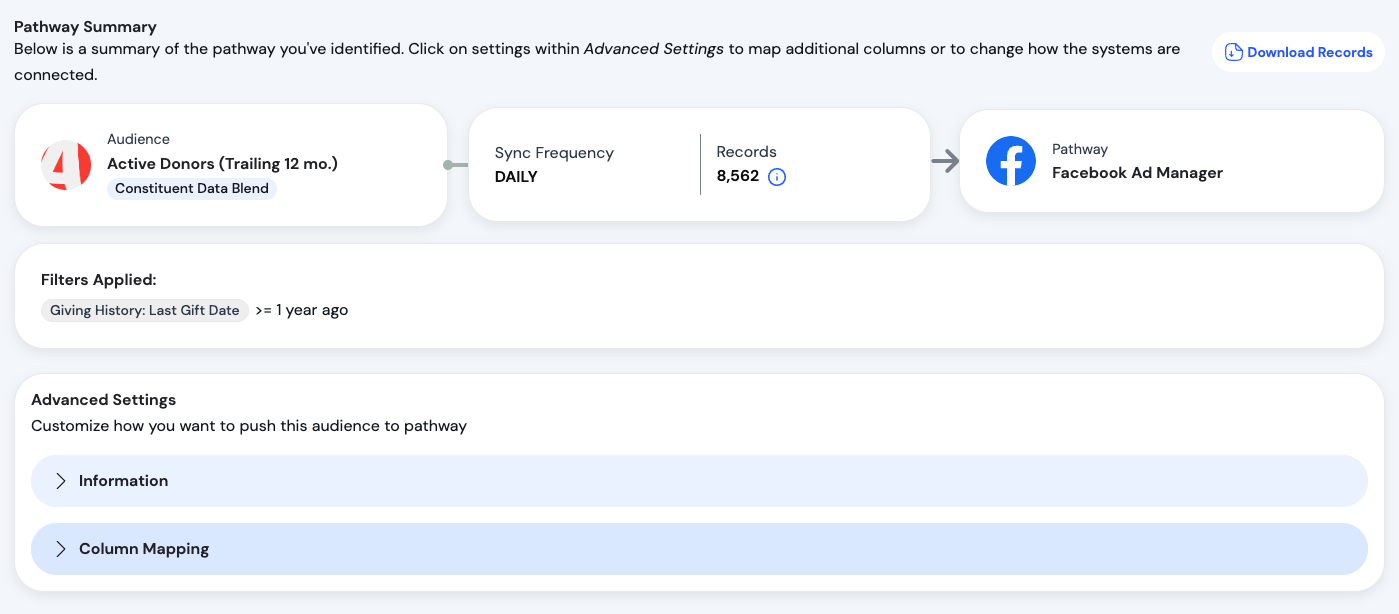Open the Column Mapping row label
Viewport: 1399px width, 614px height.
click(x=144, y=549)
